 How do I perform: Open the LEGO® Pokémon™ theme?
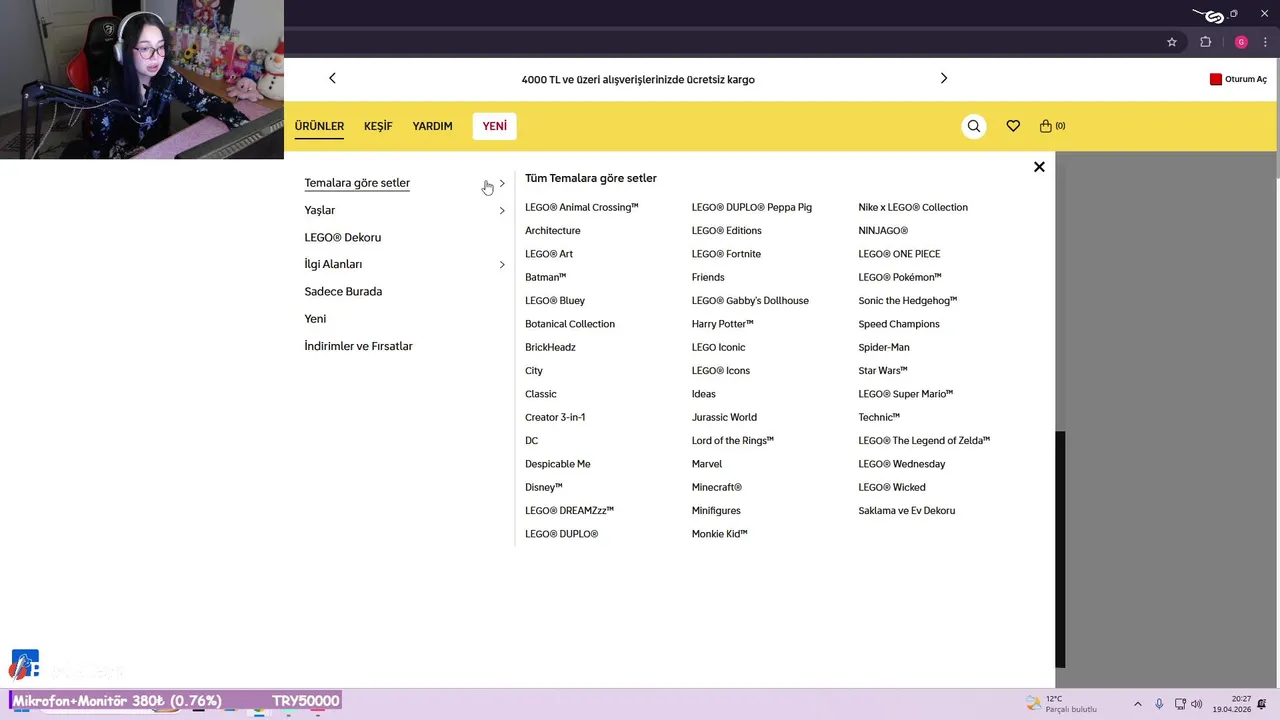[900, 277]
